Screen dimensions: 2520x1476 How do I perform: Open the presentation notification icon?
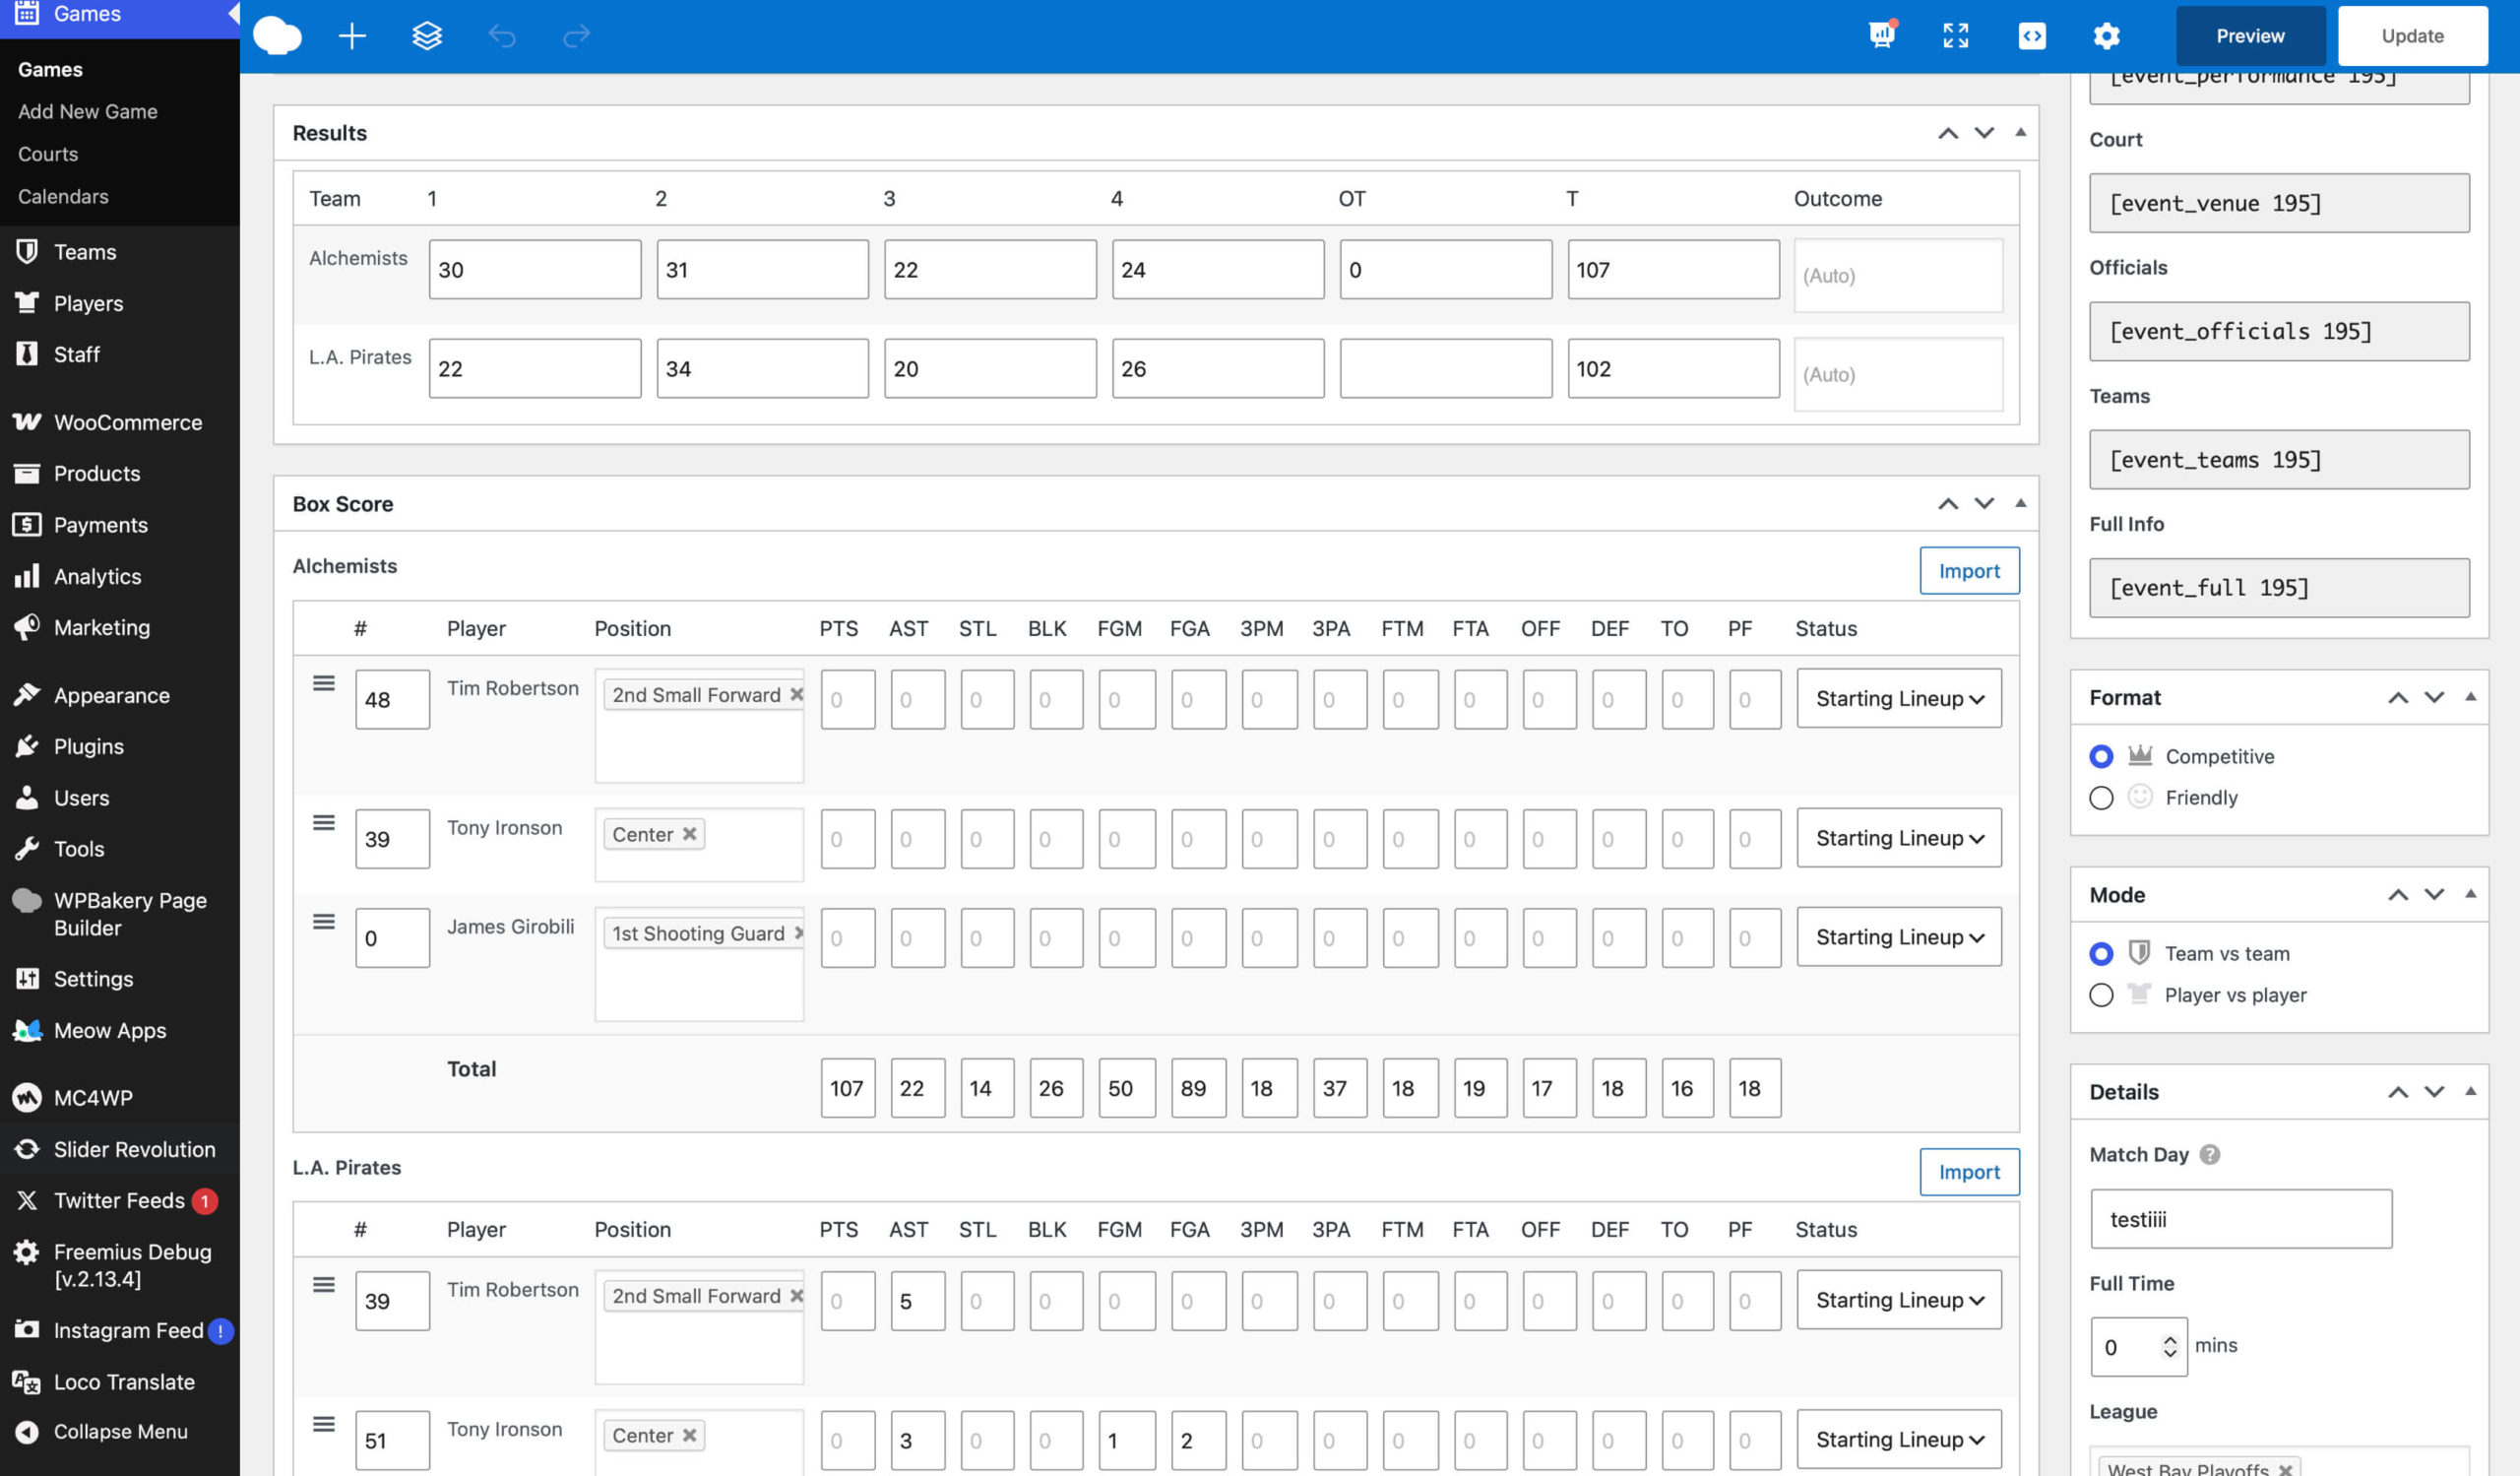(1882, 35)
